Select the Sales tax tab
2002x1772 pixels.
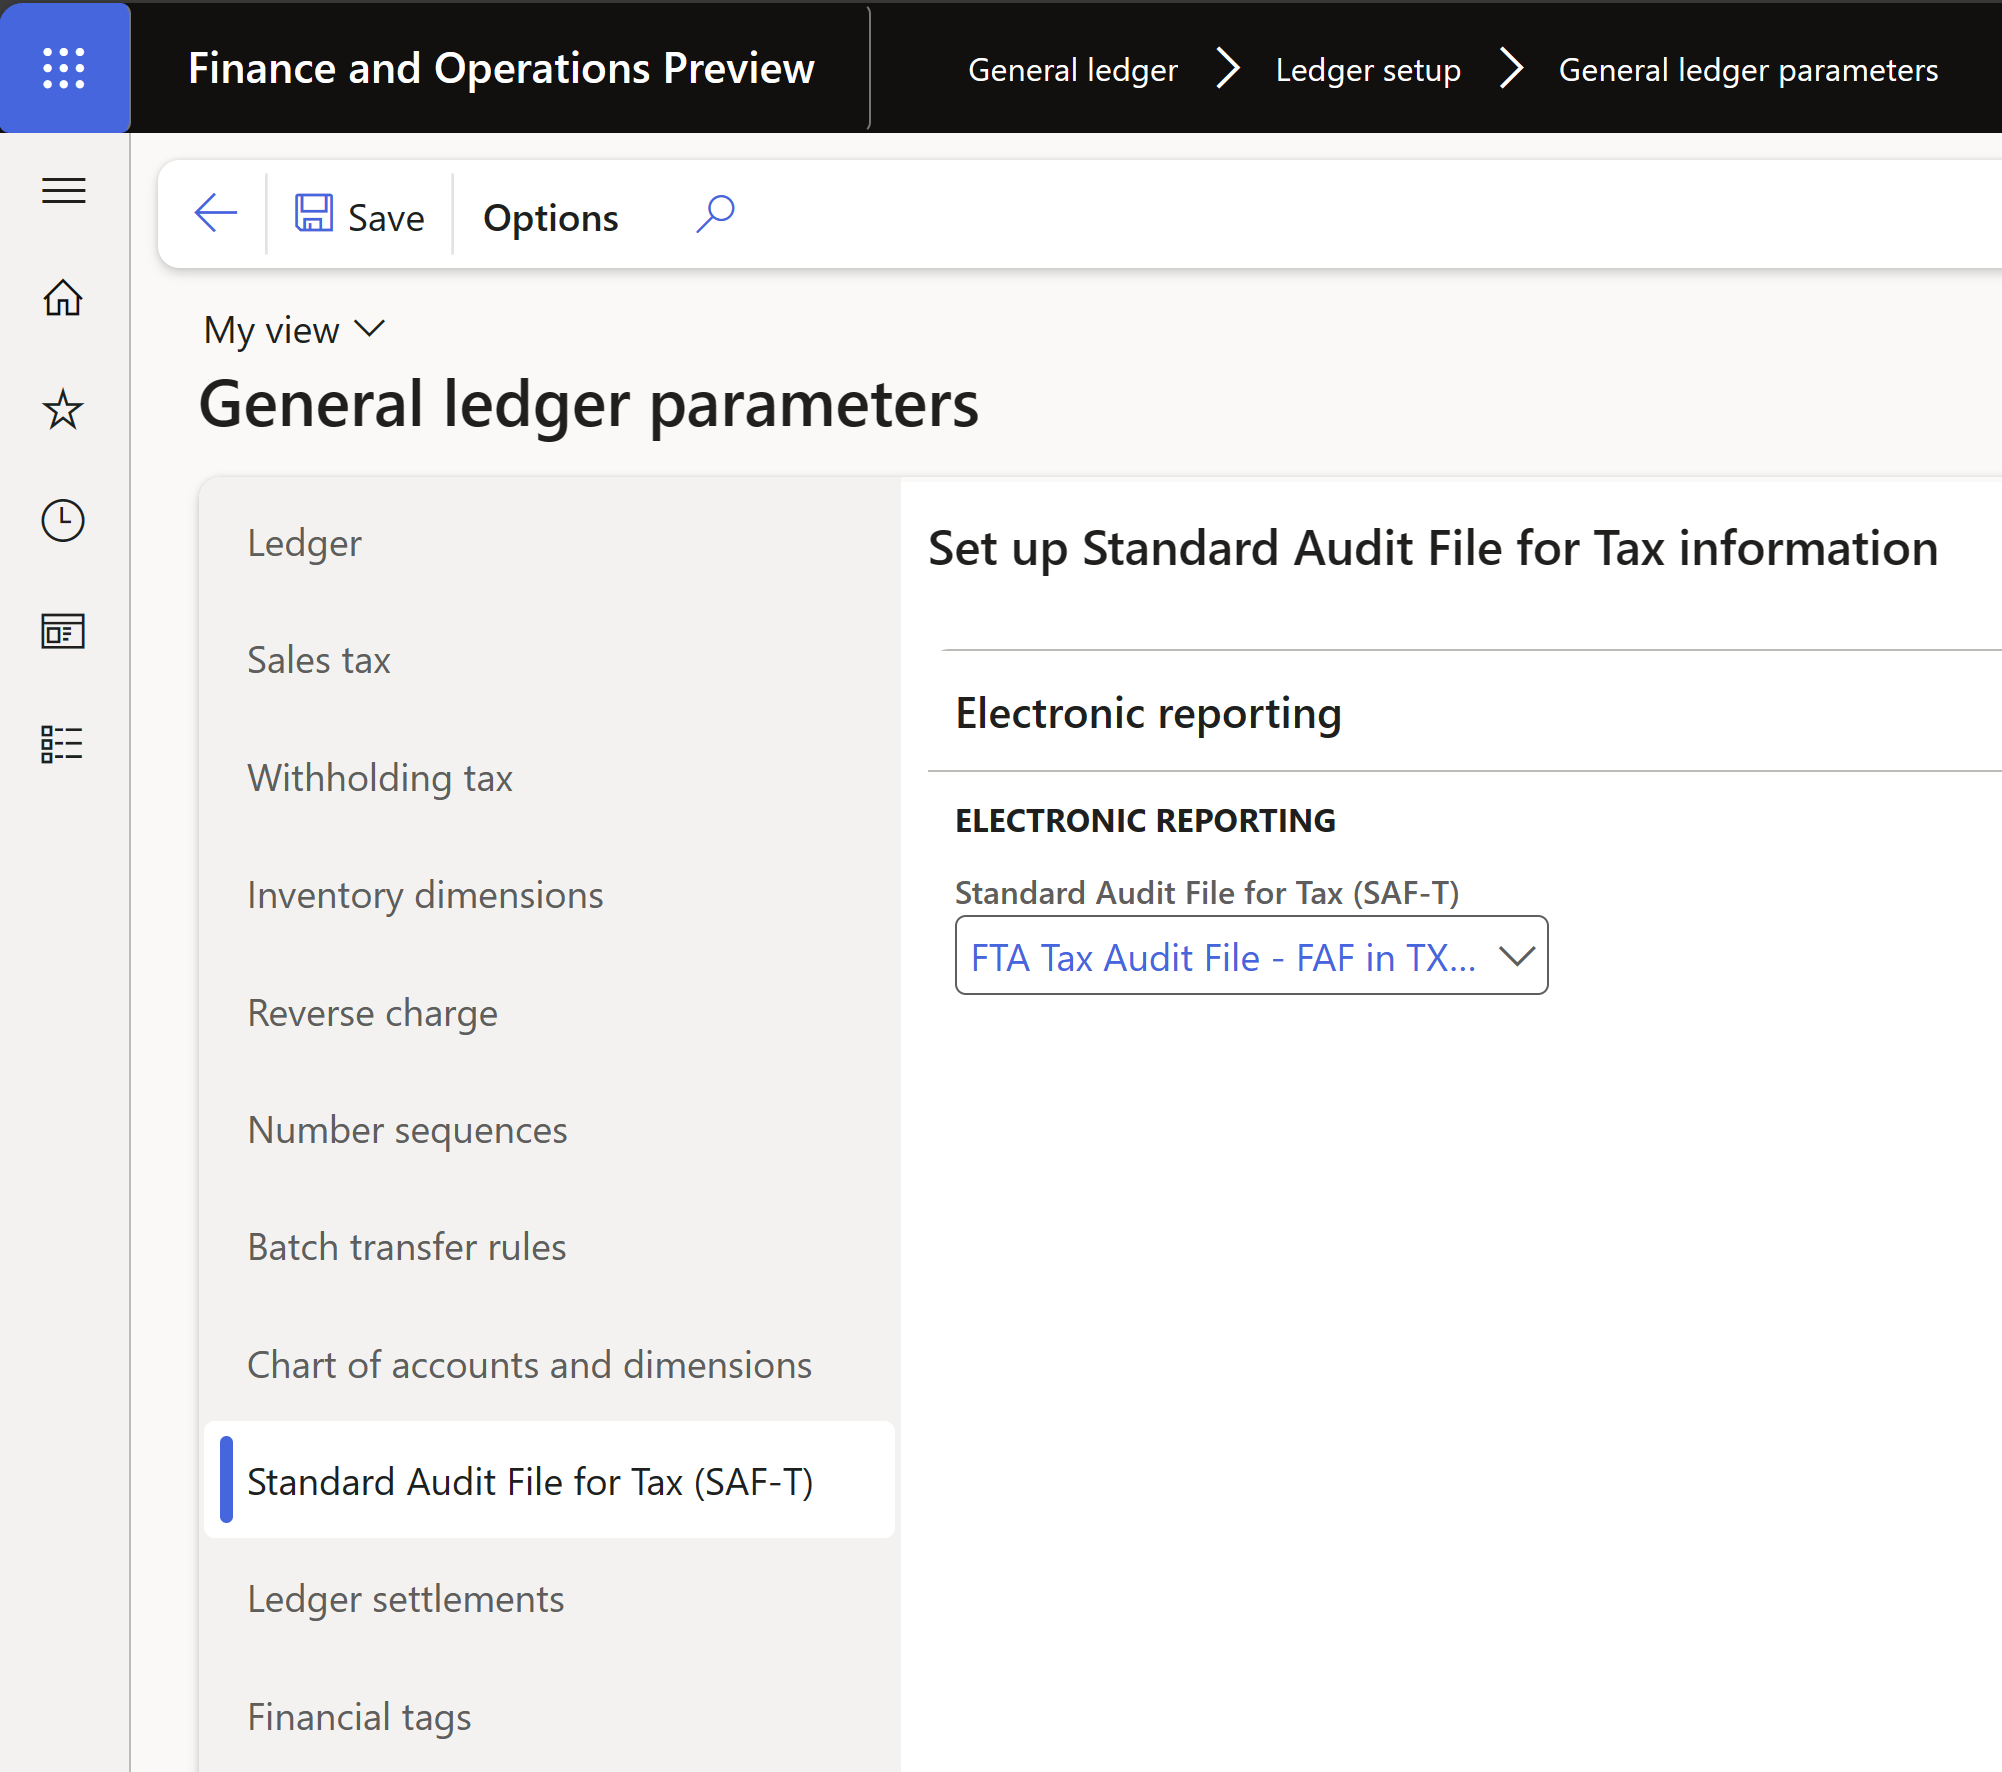[319, 660]
